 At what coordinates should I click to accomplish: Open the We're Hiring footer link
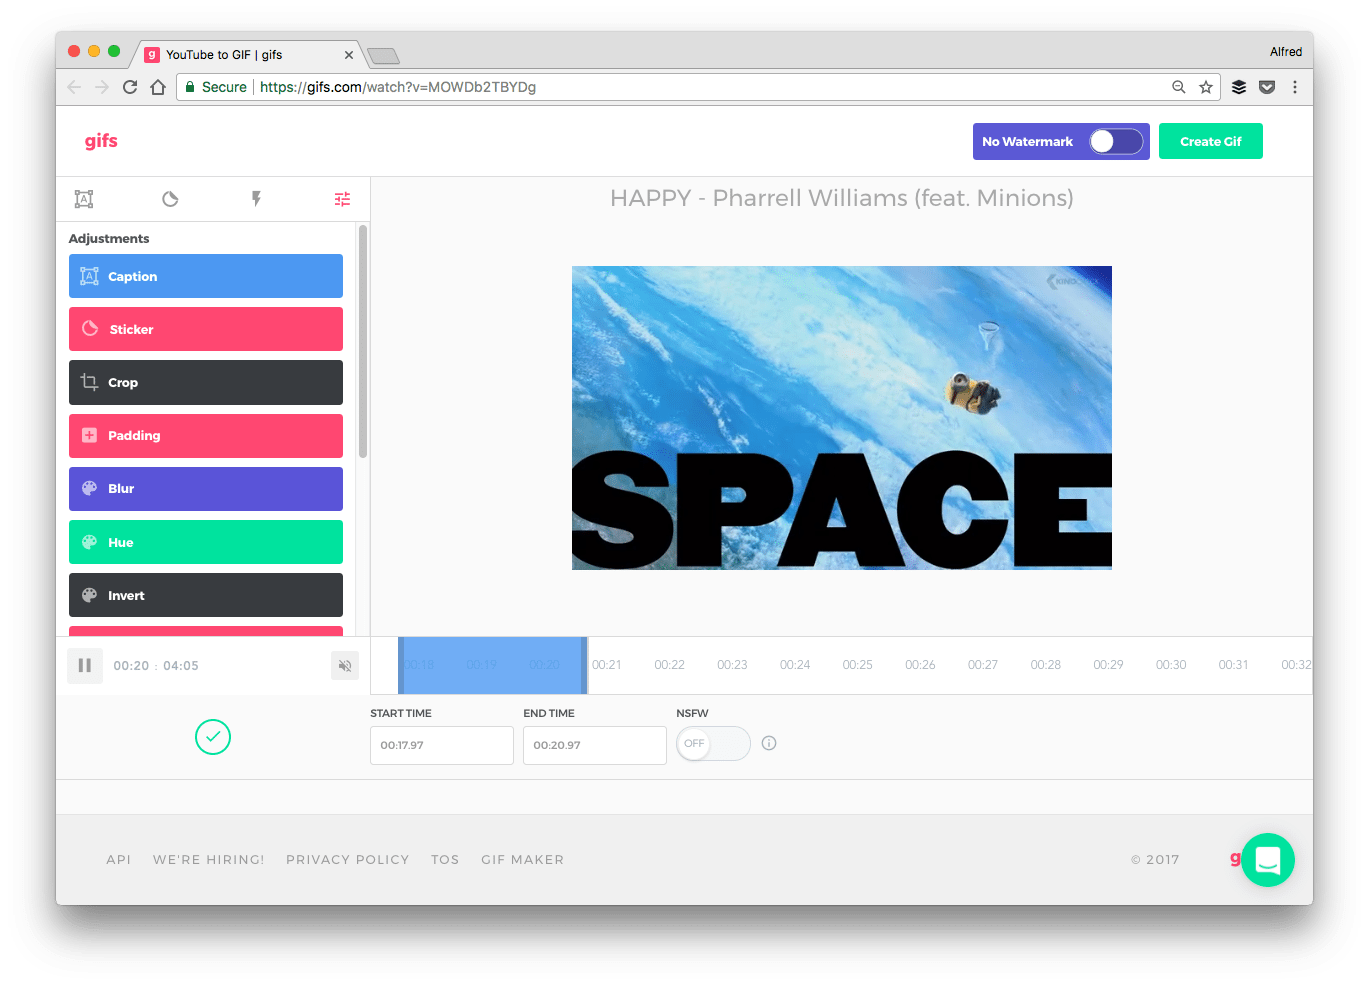(209, 859)
